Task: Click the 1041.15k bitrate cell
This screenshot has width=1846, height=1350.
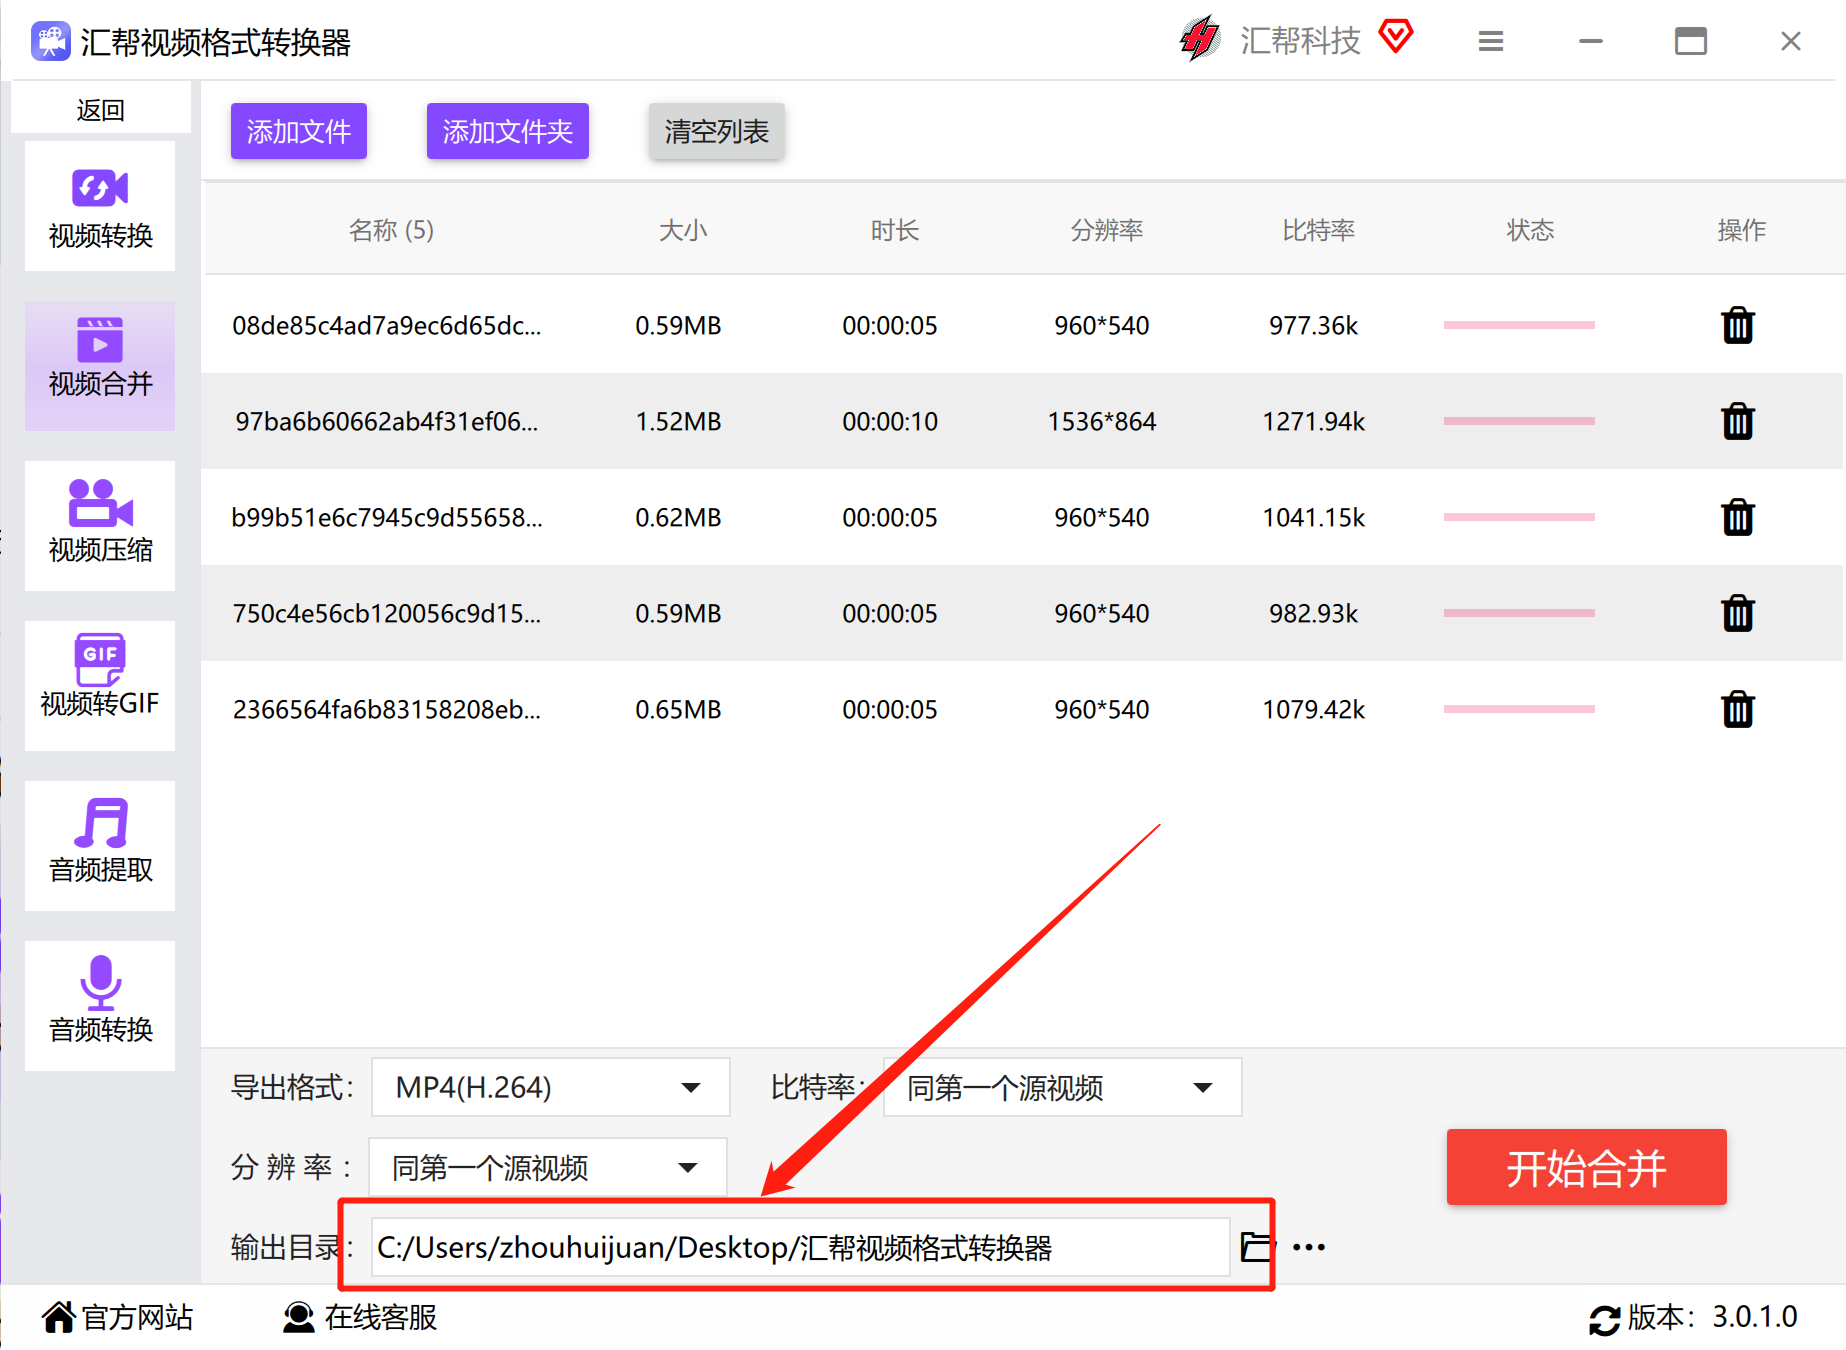Action: tap(1314, 517)
